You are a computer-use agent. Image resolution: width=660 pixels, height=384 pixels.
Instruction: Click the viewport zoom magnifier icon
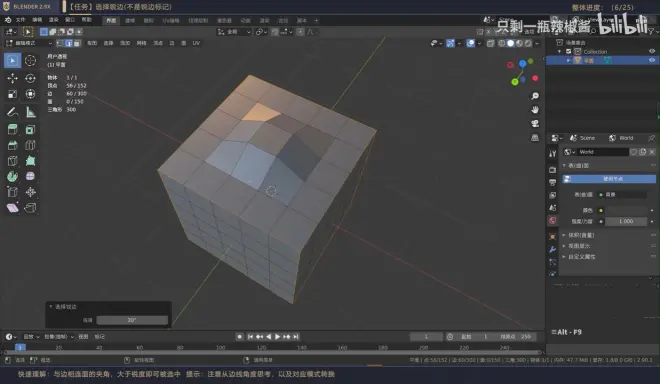tap(535, 96)
